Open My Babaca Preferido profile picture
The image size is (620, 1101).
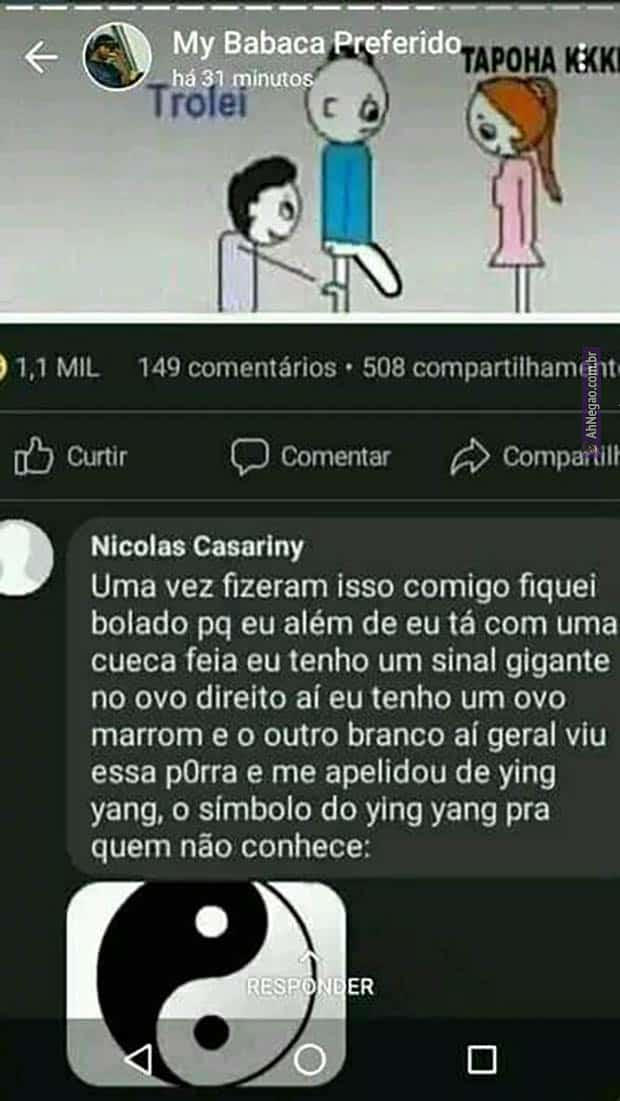pos(117,57)
